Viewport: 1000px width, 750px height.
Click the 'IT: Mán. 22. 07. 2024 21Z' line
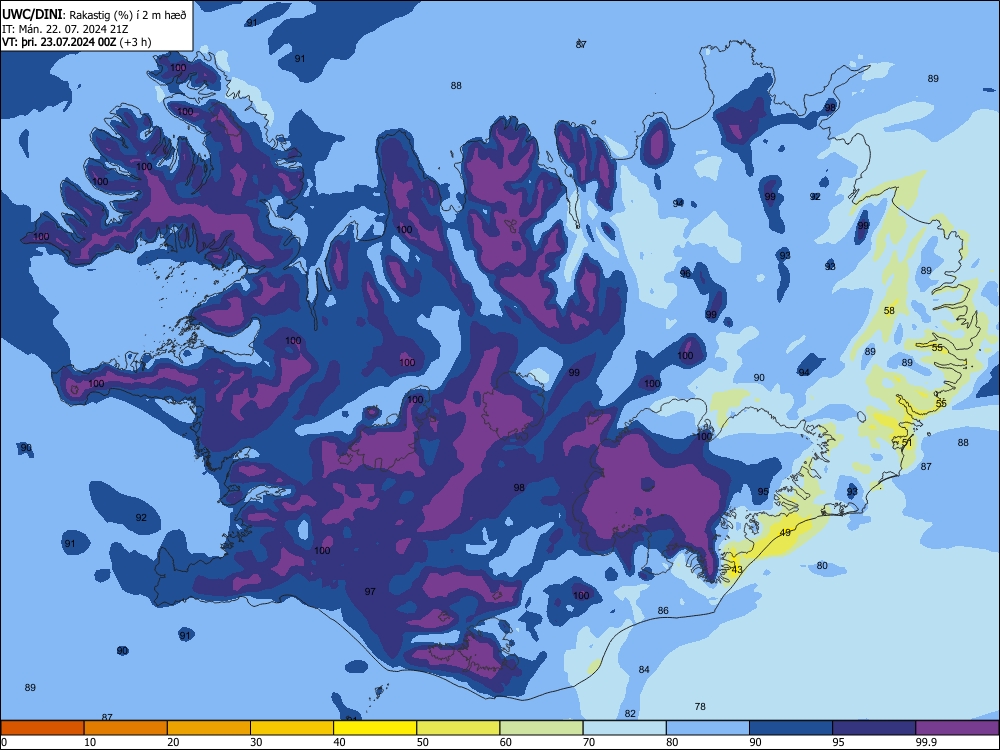pyautogui.click(x=66, y=29)
